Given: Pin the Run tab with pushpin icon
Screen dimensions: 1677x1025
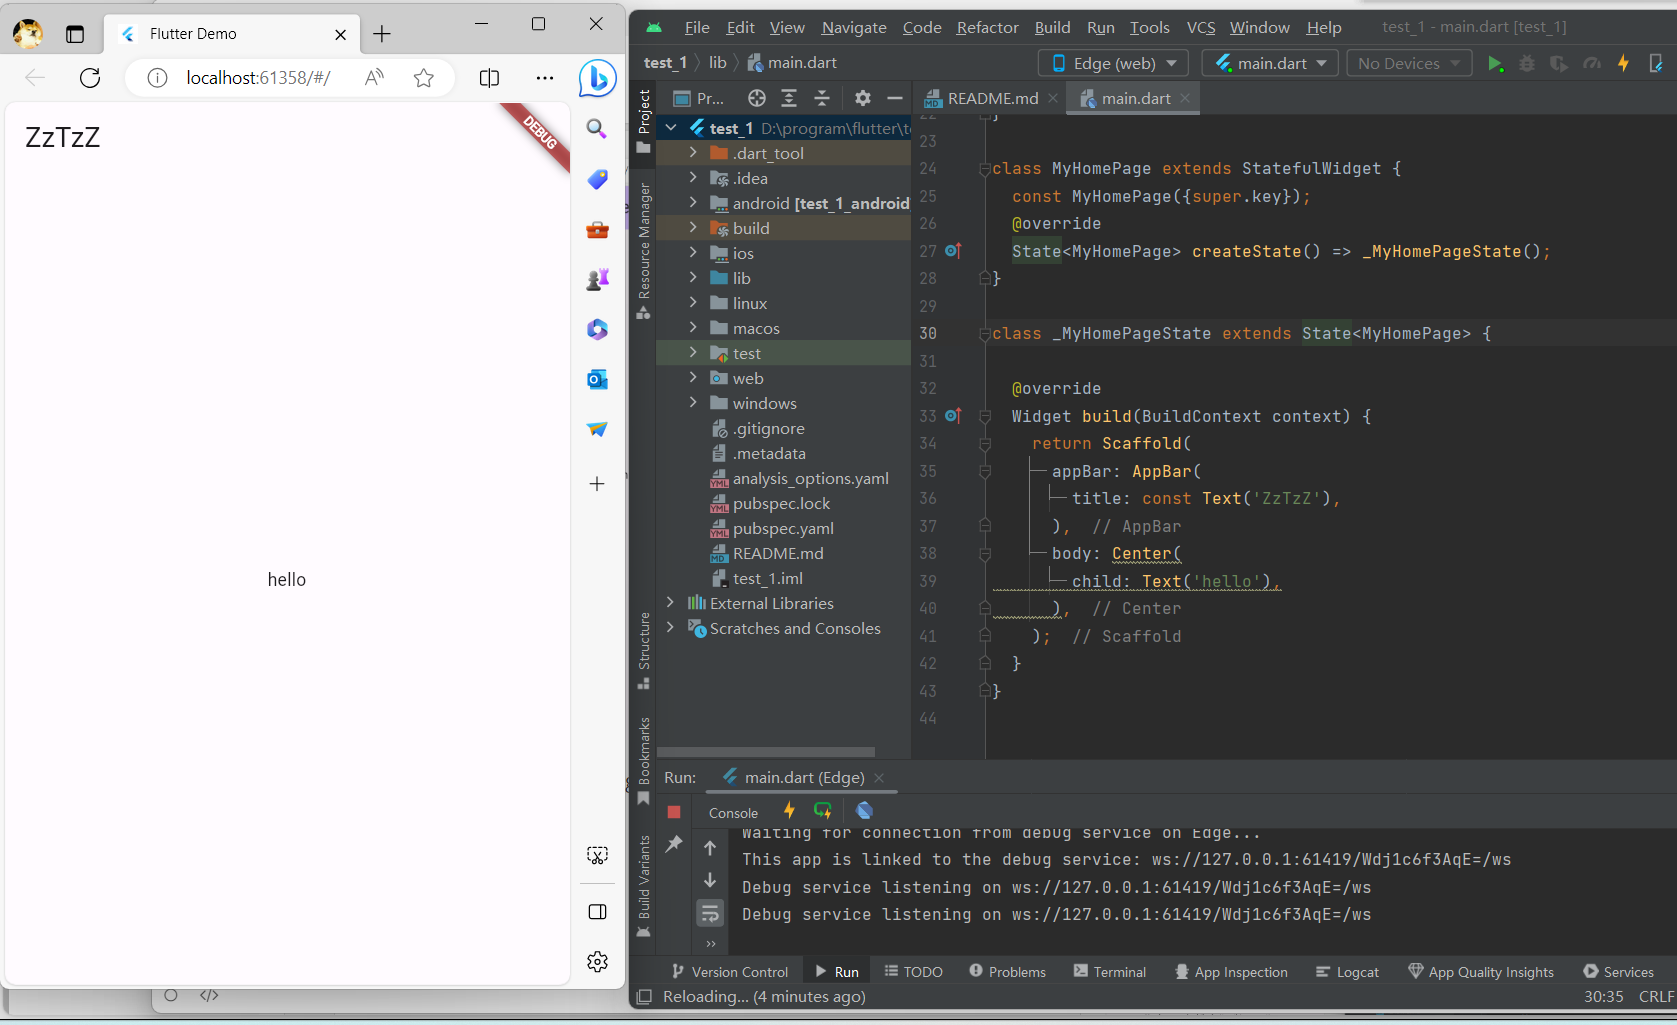Looking at the screenshot, I should 674,844.
